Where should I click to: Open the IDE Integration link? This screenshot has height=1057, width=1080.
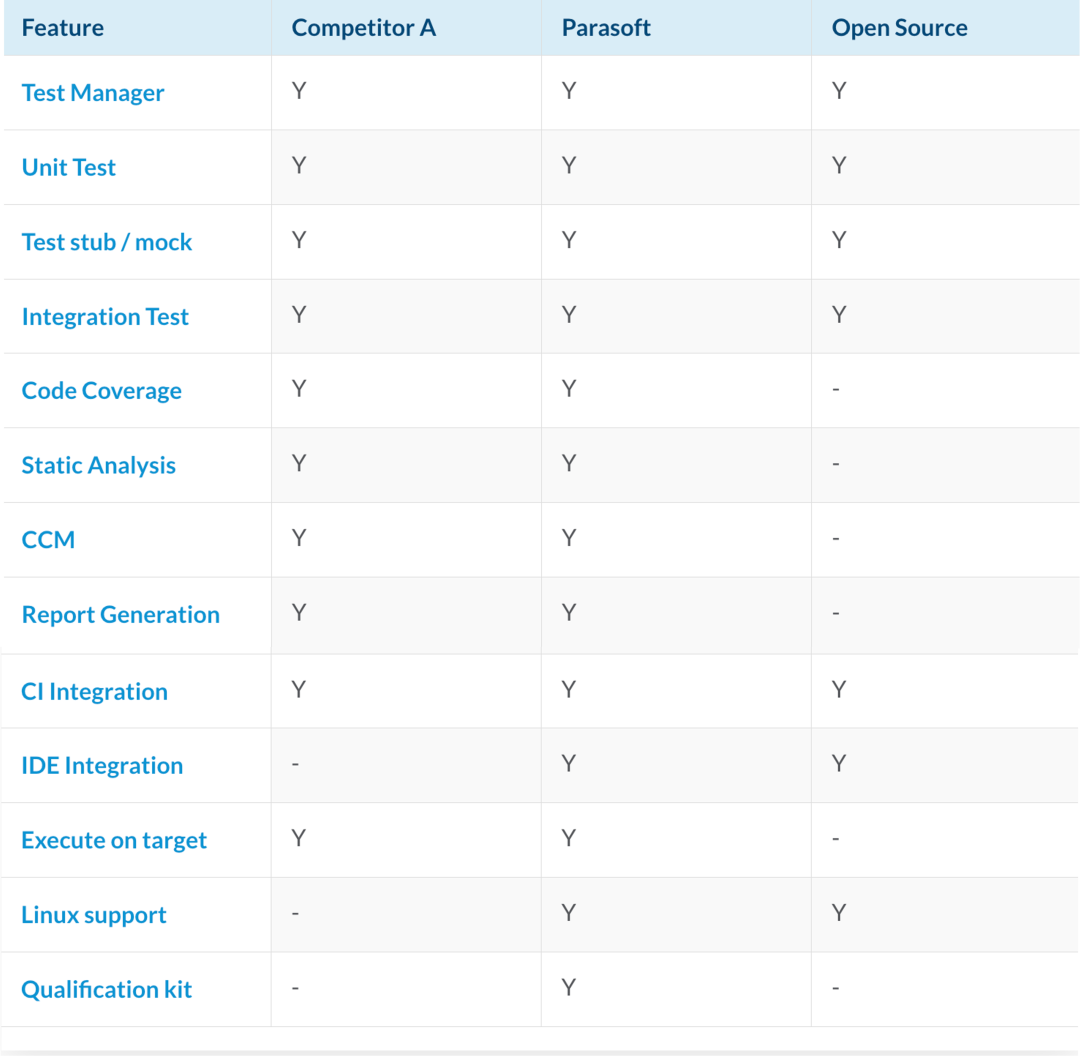pos(102,766)
